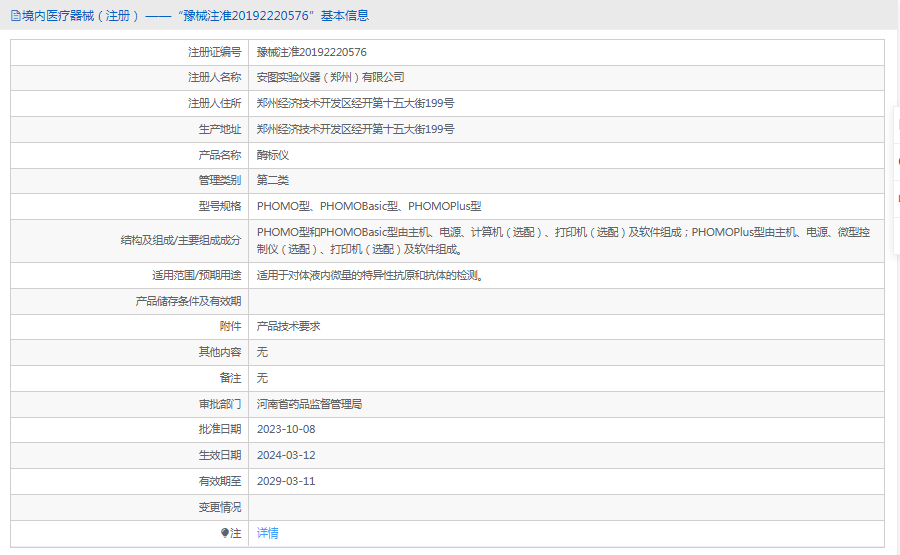Image resolution: width=900 pixels, height=555 pixels.
Task: Click the 注册人名称 label
Action: pos(215,77)
